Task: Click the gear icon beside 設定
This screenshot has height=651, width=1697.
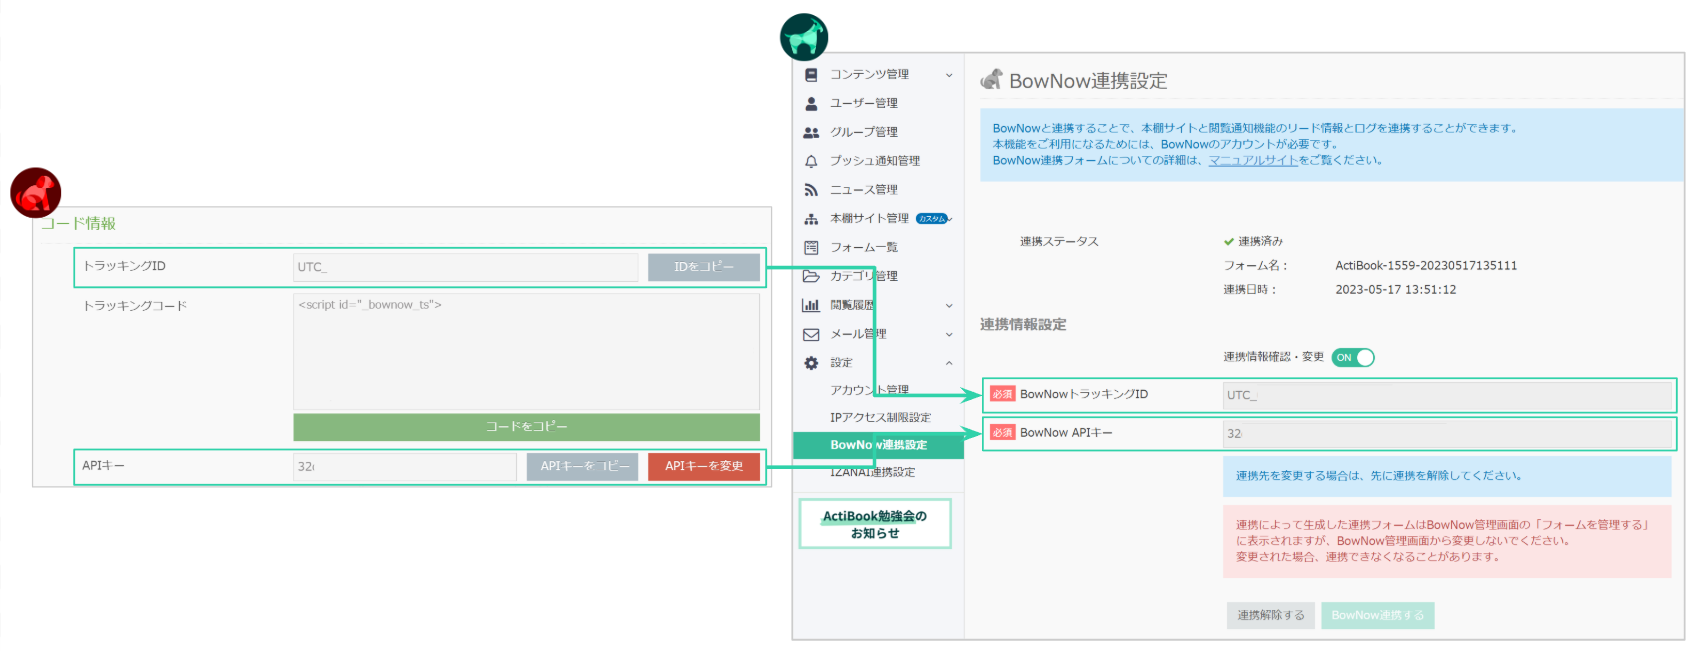Action: click(811, 363)
